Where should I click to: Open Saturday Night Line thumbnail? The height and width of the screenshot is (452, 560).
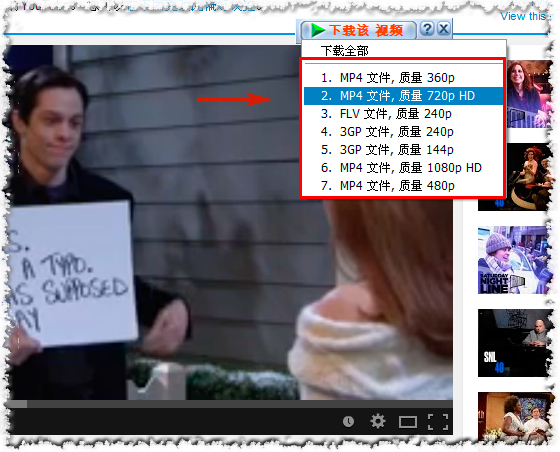(515, 260)
